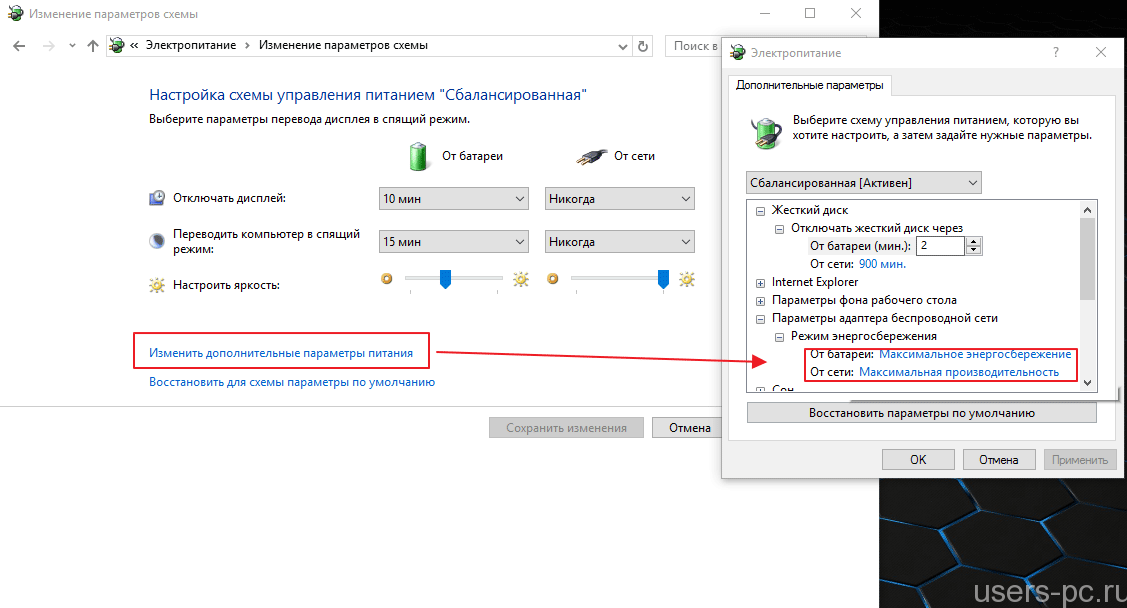The image size is (1127, 608).
Task: Click the Up one level arrow
Action: click(93, 46)
